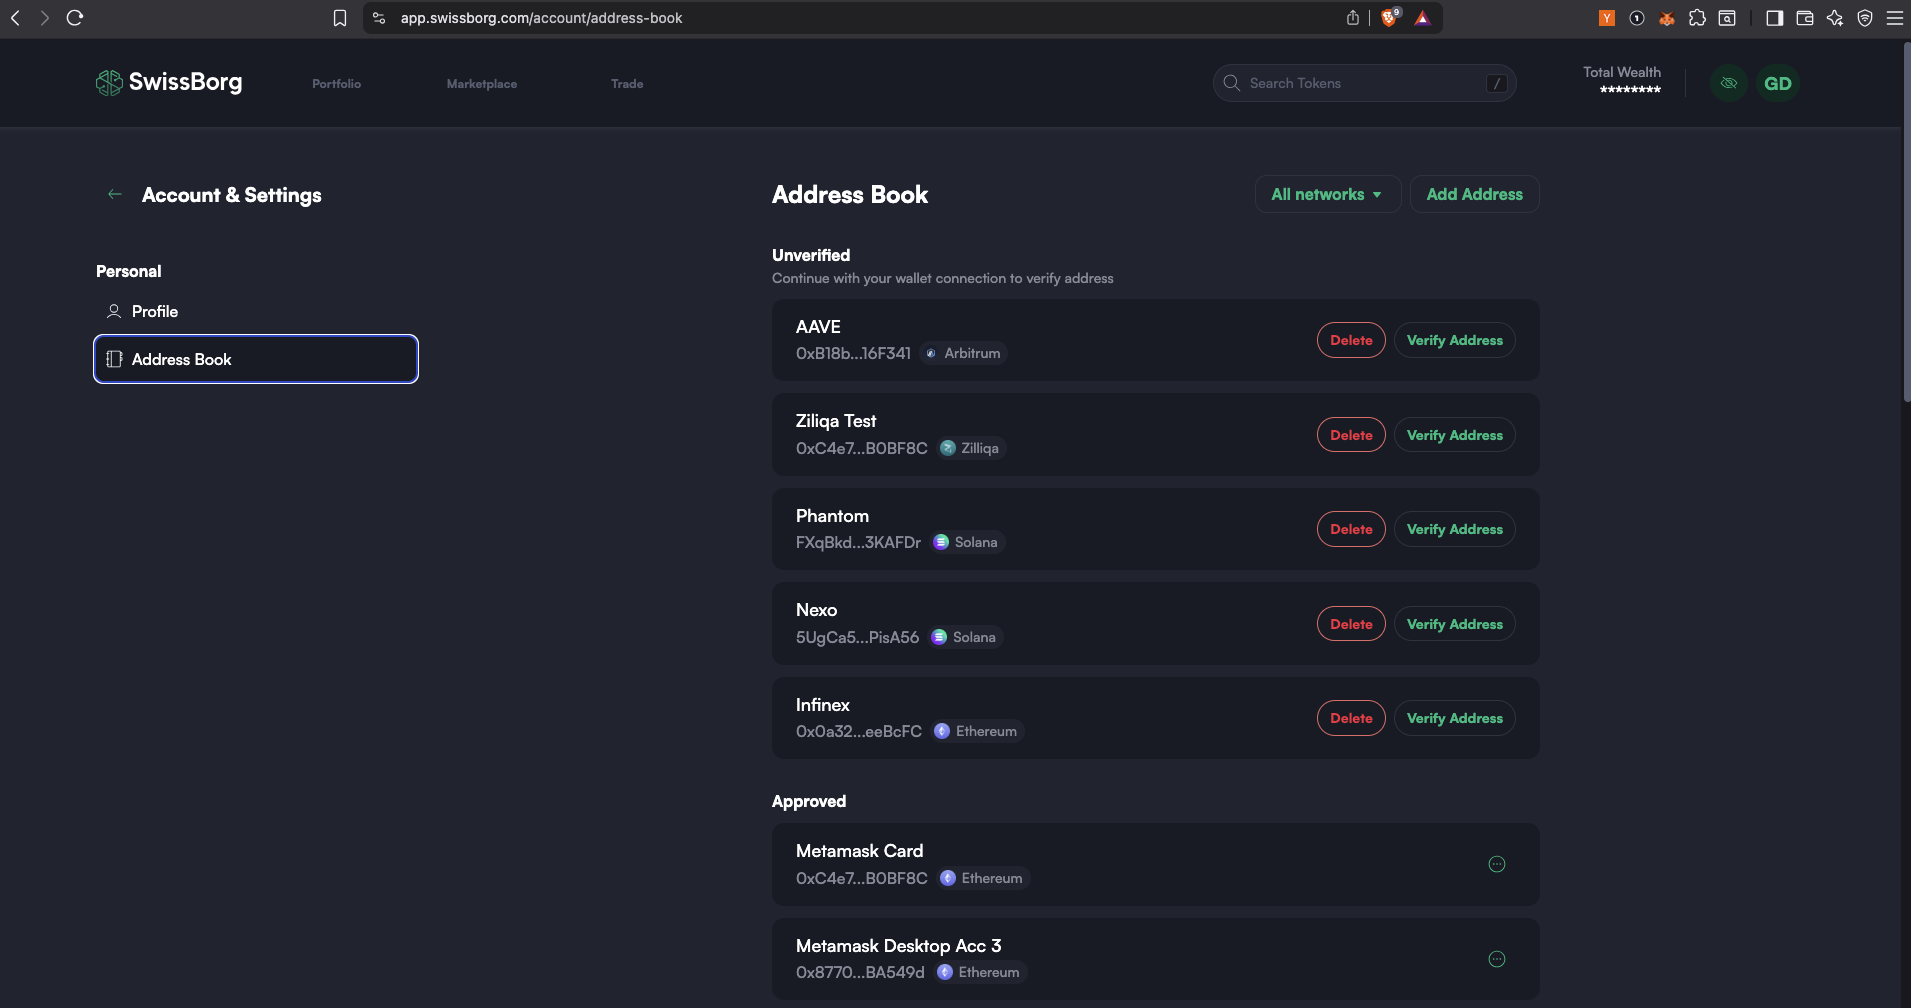Toggle the browser sidebar panel
This screenshot has width=1911, height=1008.
tap(1775, 18)
